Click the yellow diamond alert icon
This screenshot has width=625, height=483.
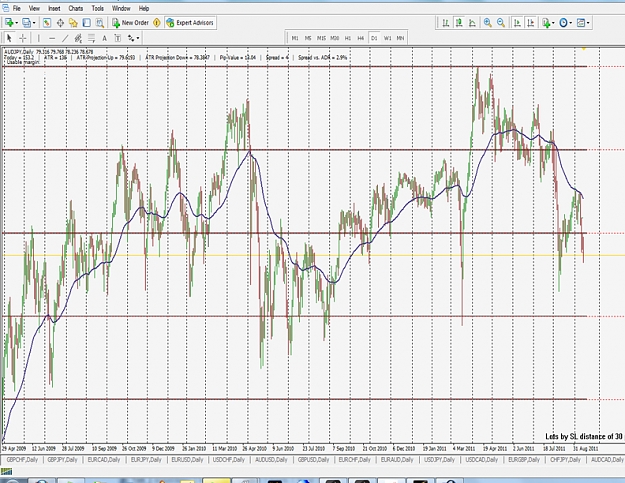(157, 23)
